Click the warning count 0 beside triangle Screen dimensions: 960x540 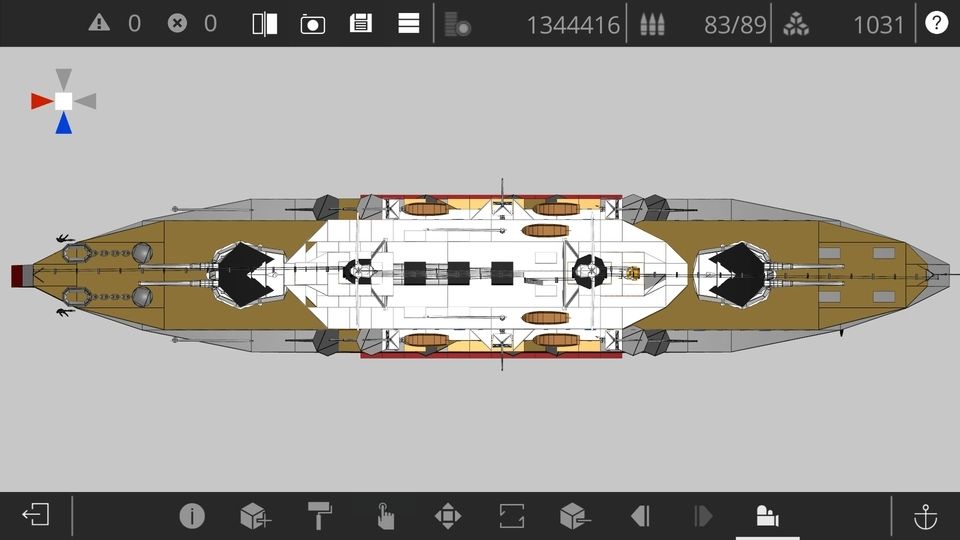[x=134, y=24]
